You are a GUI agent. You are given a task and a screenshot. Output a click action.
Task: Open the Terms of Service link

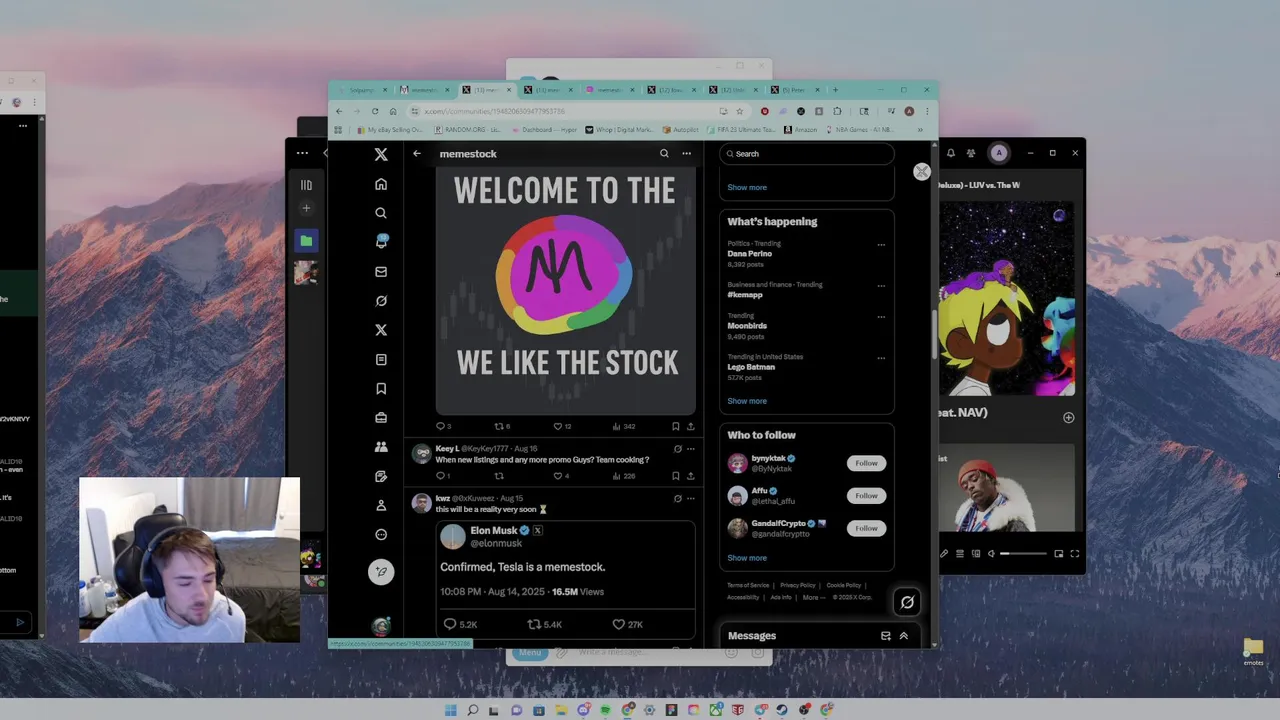click(748, 585)
